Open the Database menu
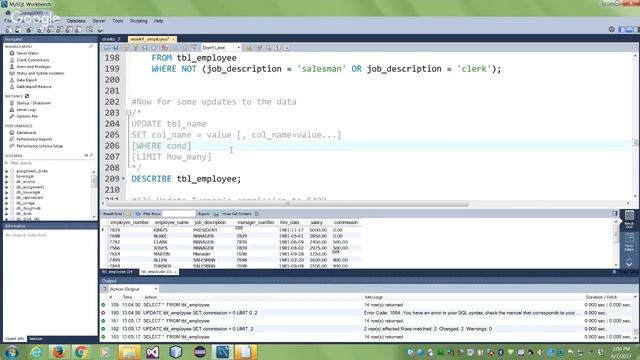Image resolution: width=640 pixels, height=360 pixels. coord(76,20)
